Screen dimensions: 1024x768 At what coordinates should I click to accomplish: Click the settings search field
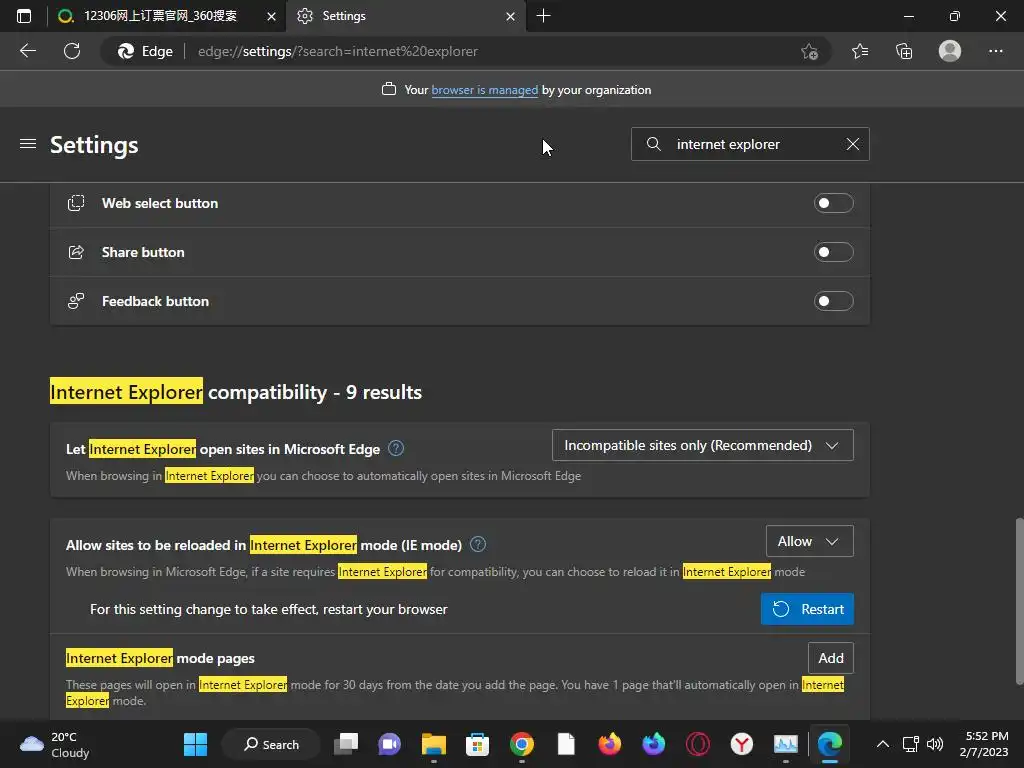[x=750, y=144]
